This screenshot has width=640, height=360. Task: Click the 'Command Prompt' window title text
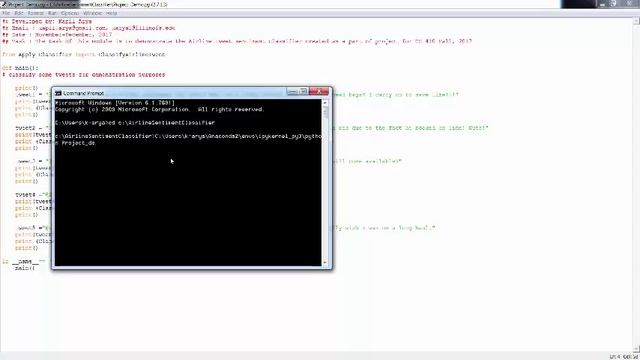84,93
